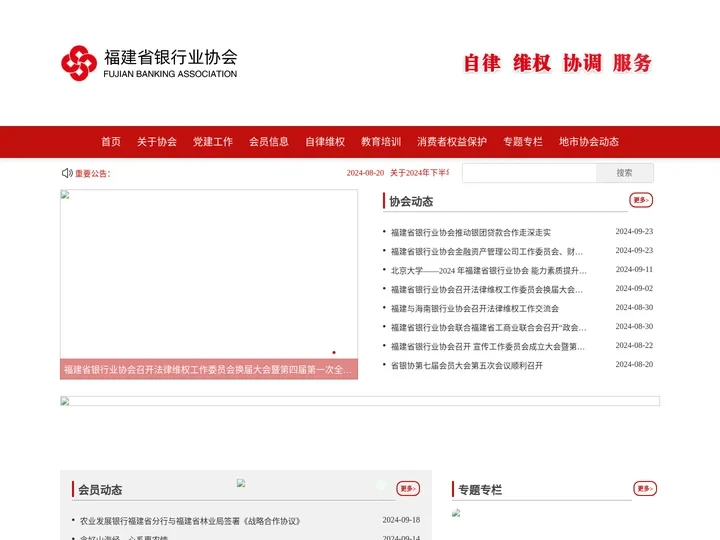Click date 2024-09-11 in 协会动态 list
The image size is (720, 540).
pos(634,270)
